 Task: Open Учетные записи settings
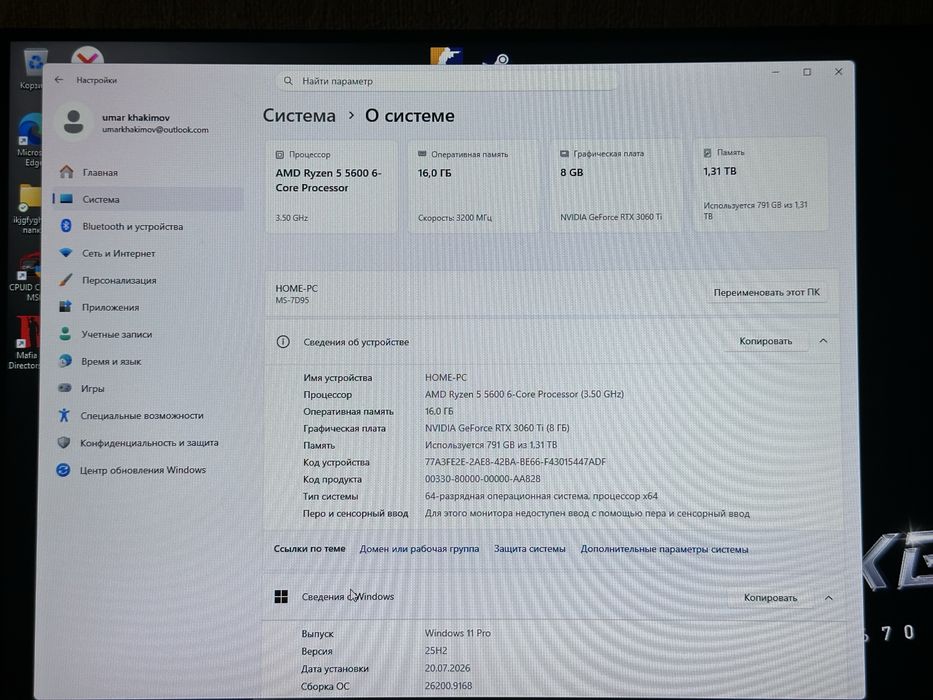click(148, 334)
